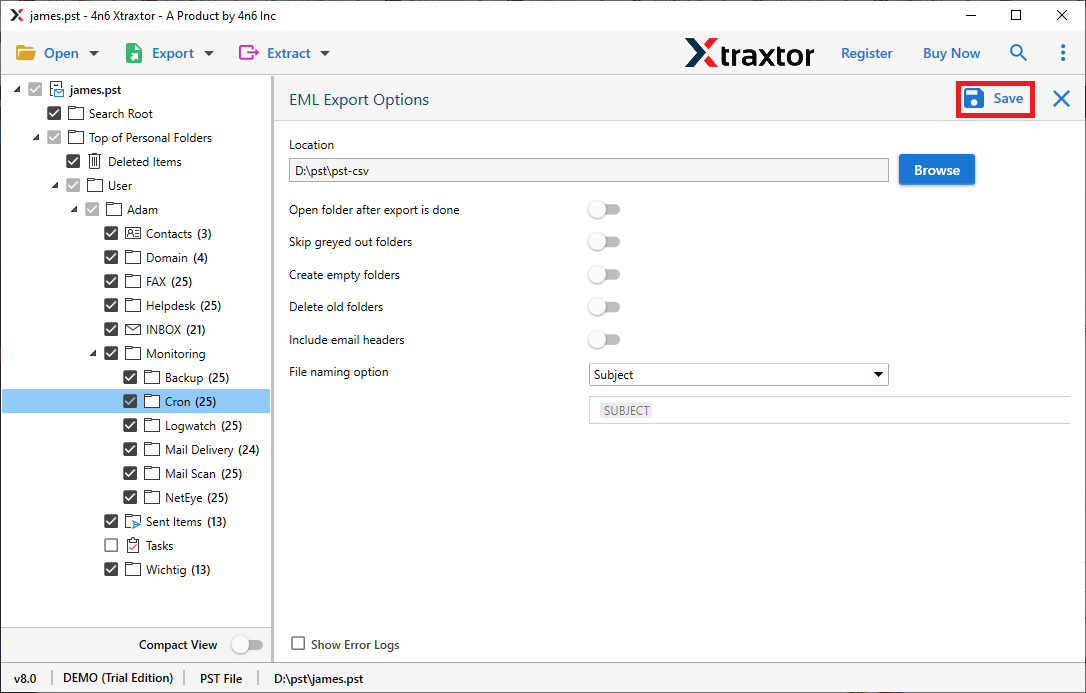
Task: Open the Extract menu
Action: [284, 53]
